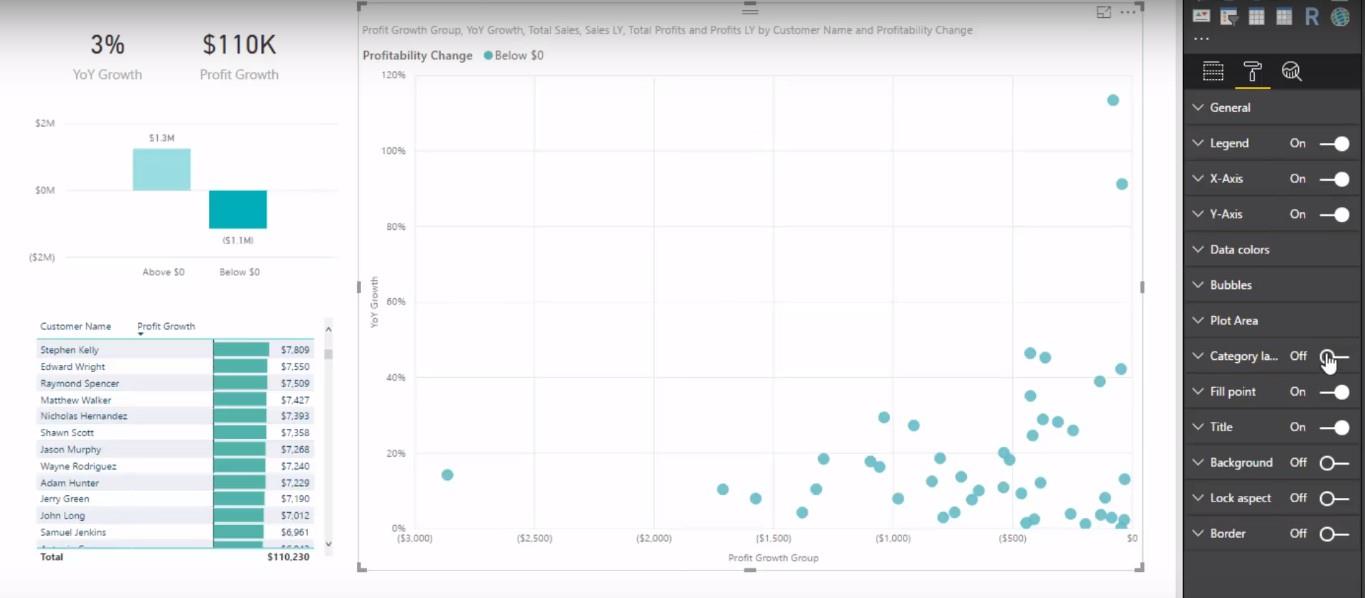Select the highest bubble above 100% YoY
The width and height of the screenshot is (1365, 598).
tap(1113, 100)
